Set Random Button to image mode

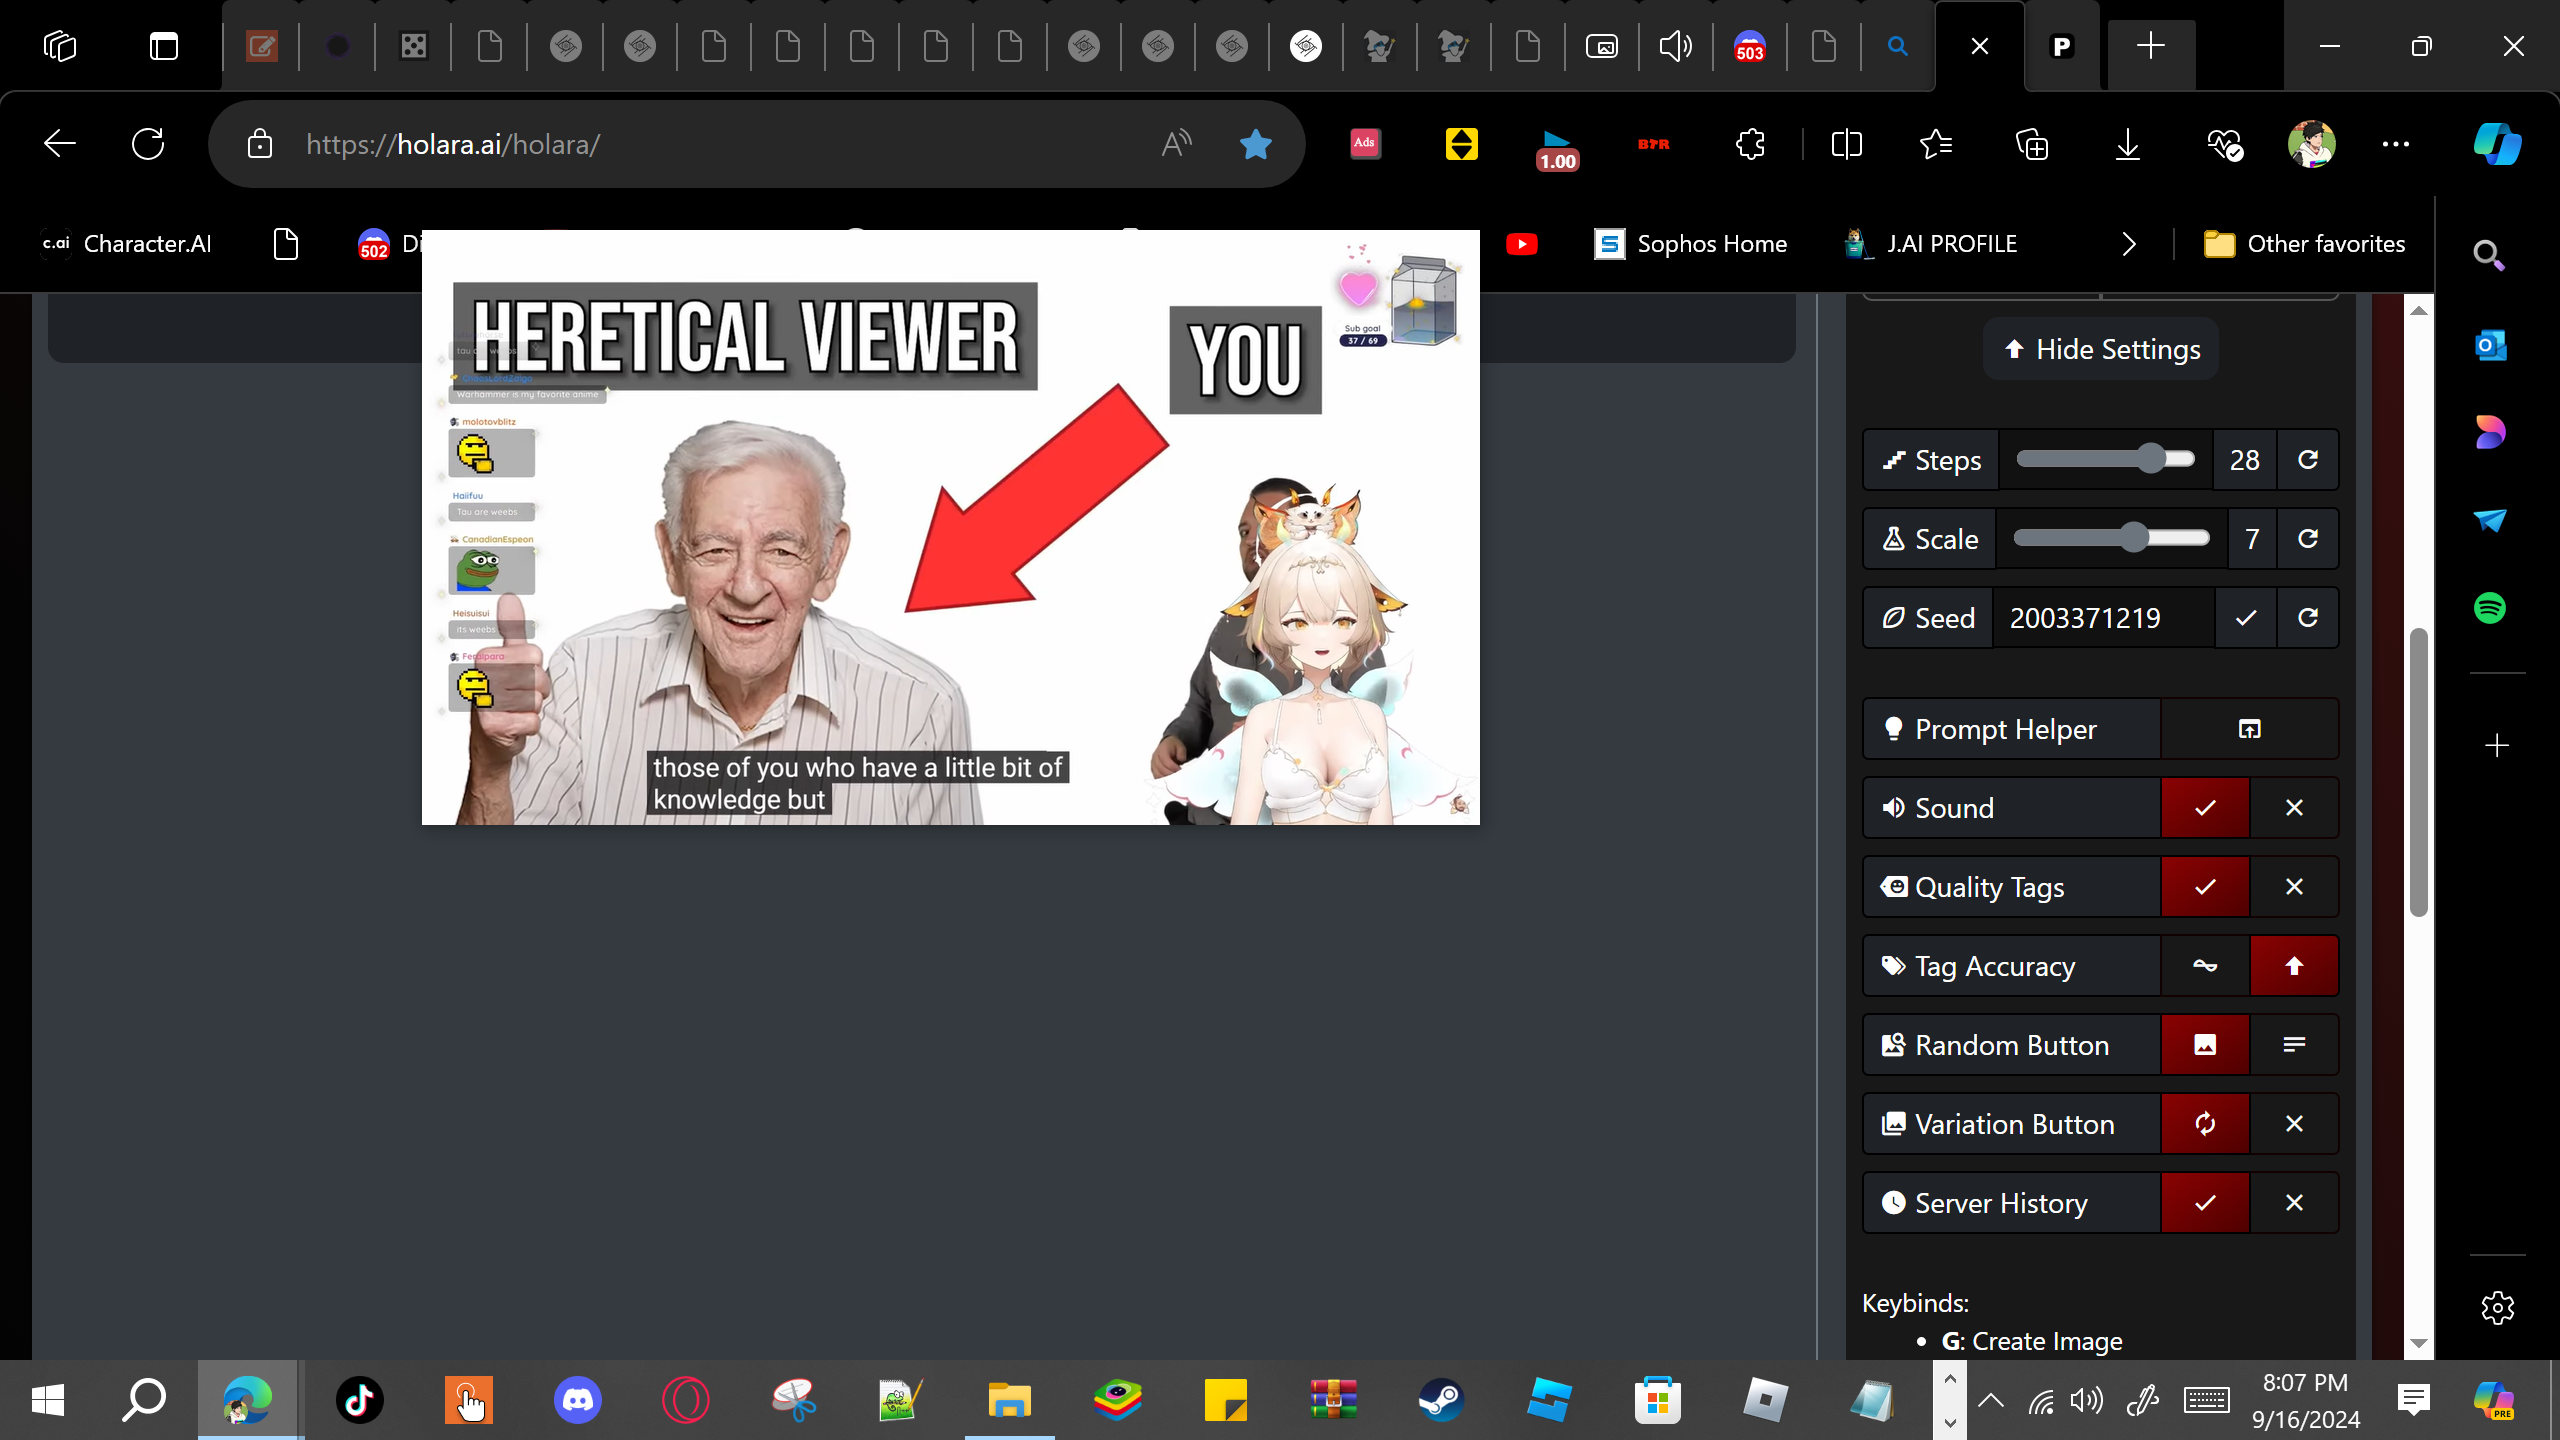pyautogui.click(x=2205, y=1045)
